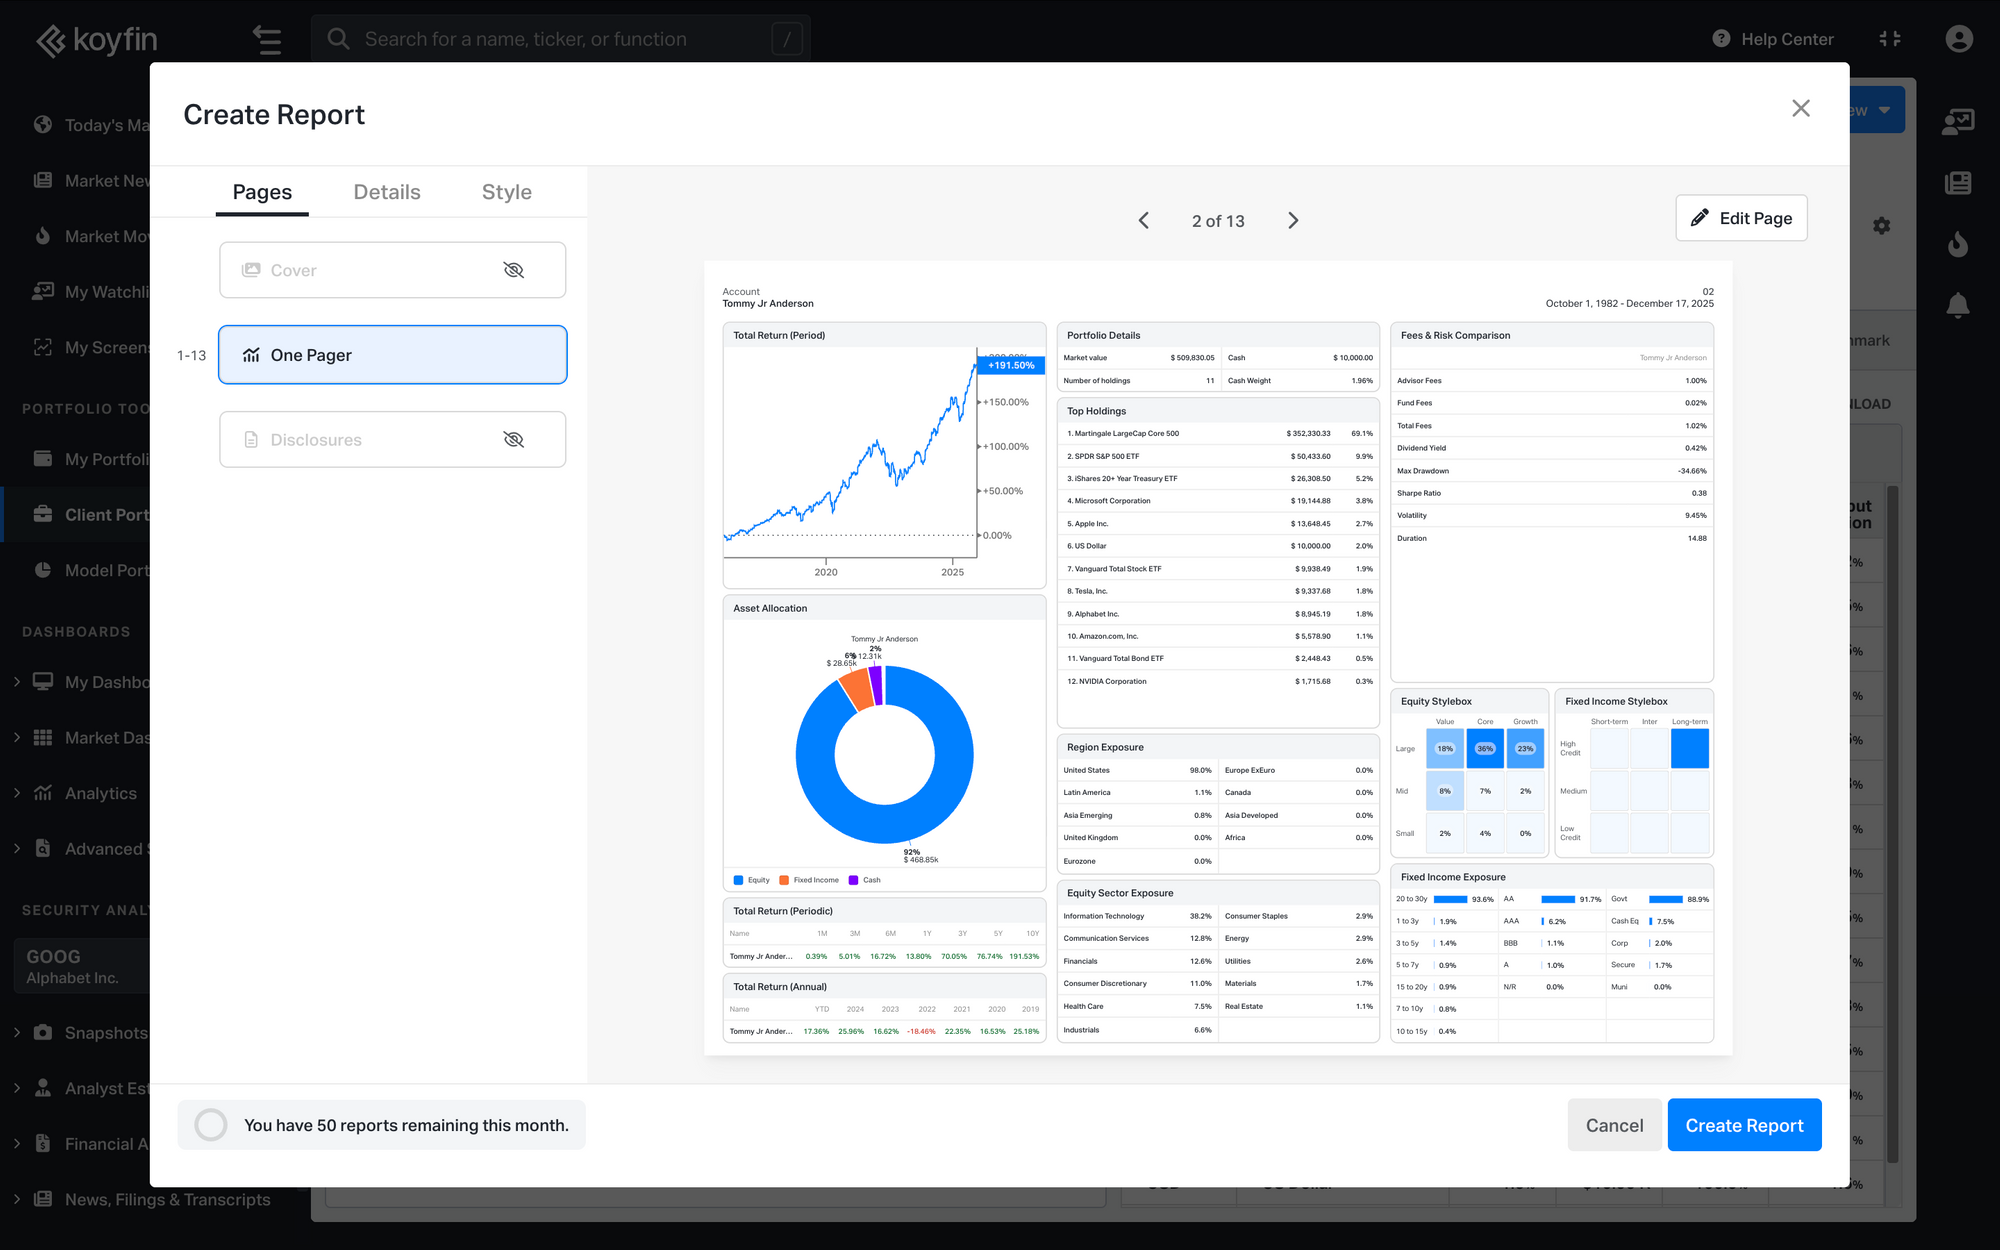This screenshot has height=1250, width=2000.
Task: Go to previous report page arrow
Action: (x=1144, y=221)
